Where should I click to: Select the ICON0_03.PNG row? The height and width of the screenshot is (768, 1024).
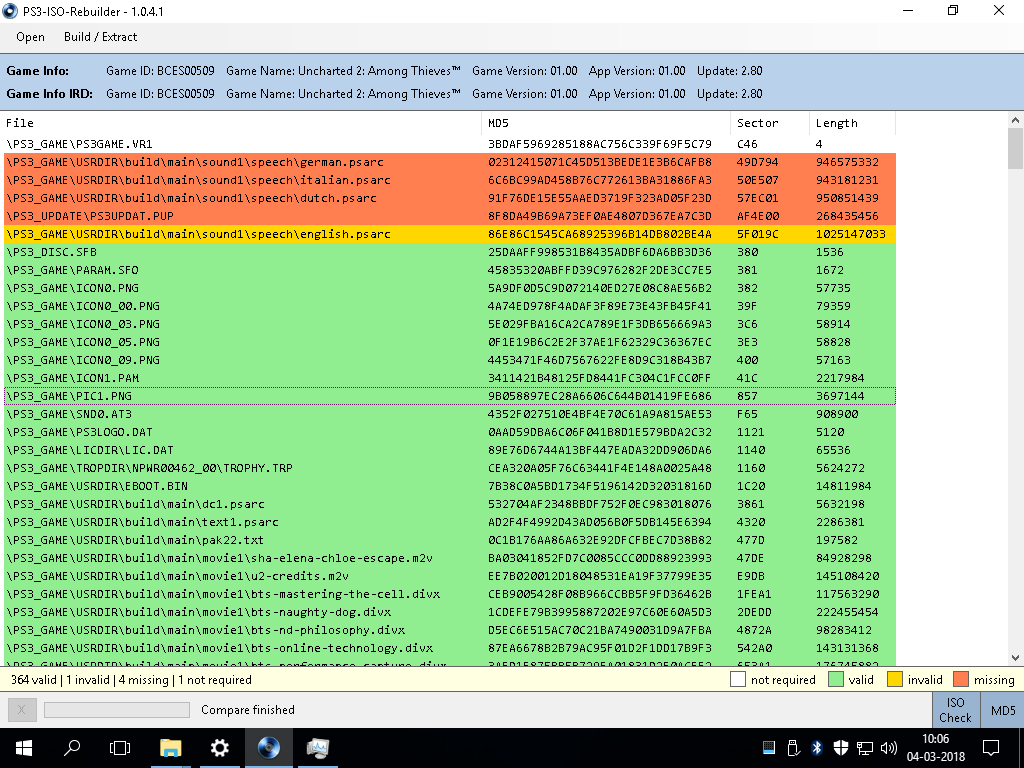point(449,324)
